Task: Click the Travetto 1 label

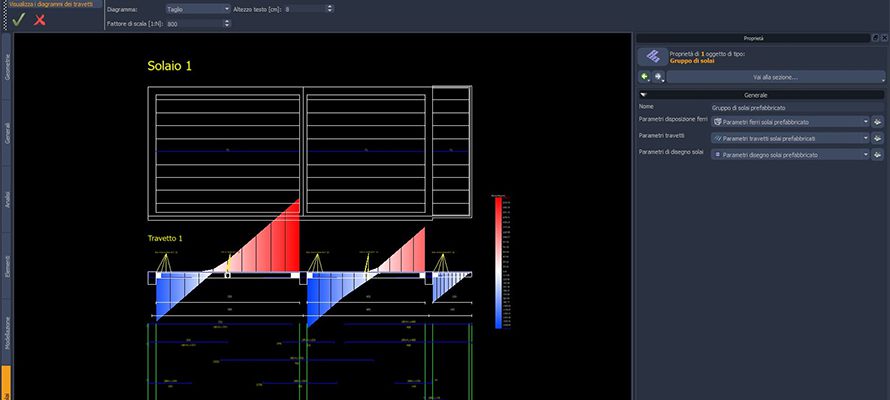Action: click(x=165, y=238)
